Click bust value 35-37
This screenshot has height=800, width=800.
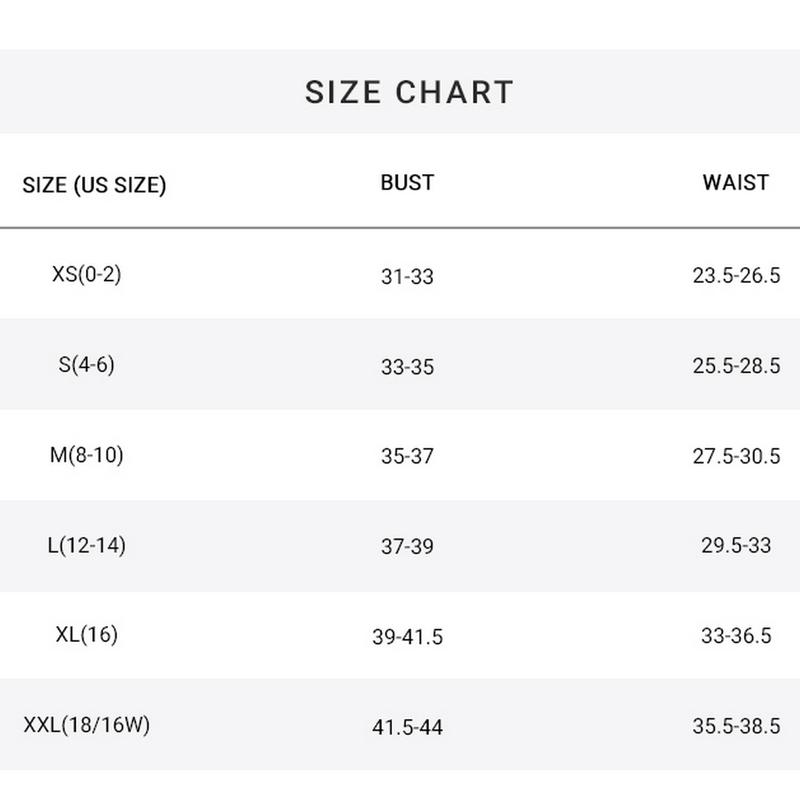click(x=407, y=456)
